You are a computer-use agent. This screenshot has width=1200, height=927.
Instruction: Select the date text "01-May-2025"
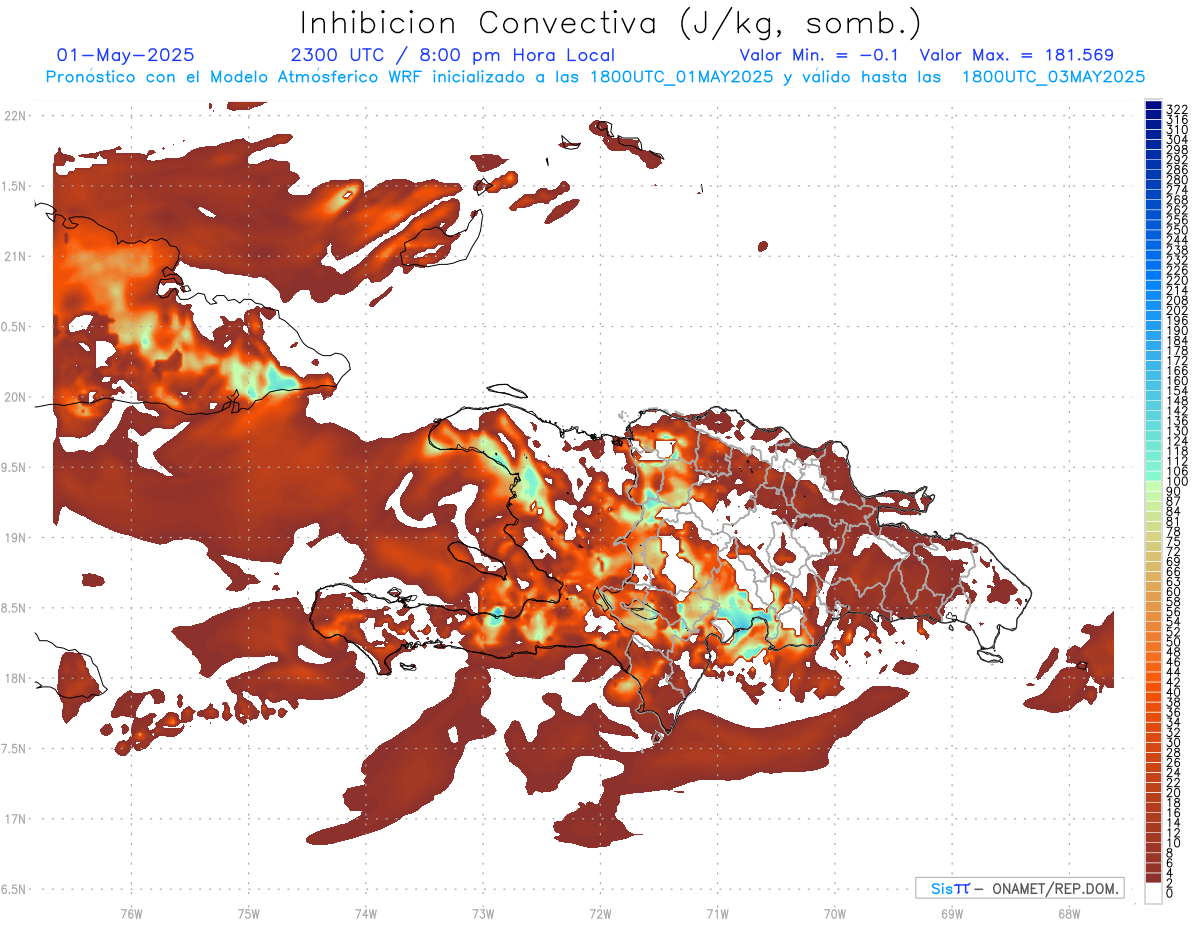125,55
